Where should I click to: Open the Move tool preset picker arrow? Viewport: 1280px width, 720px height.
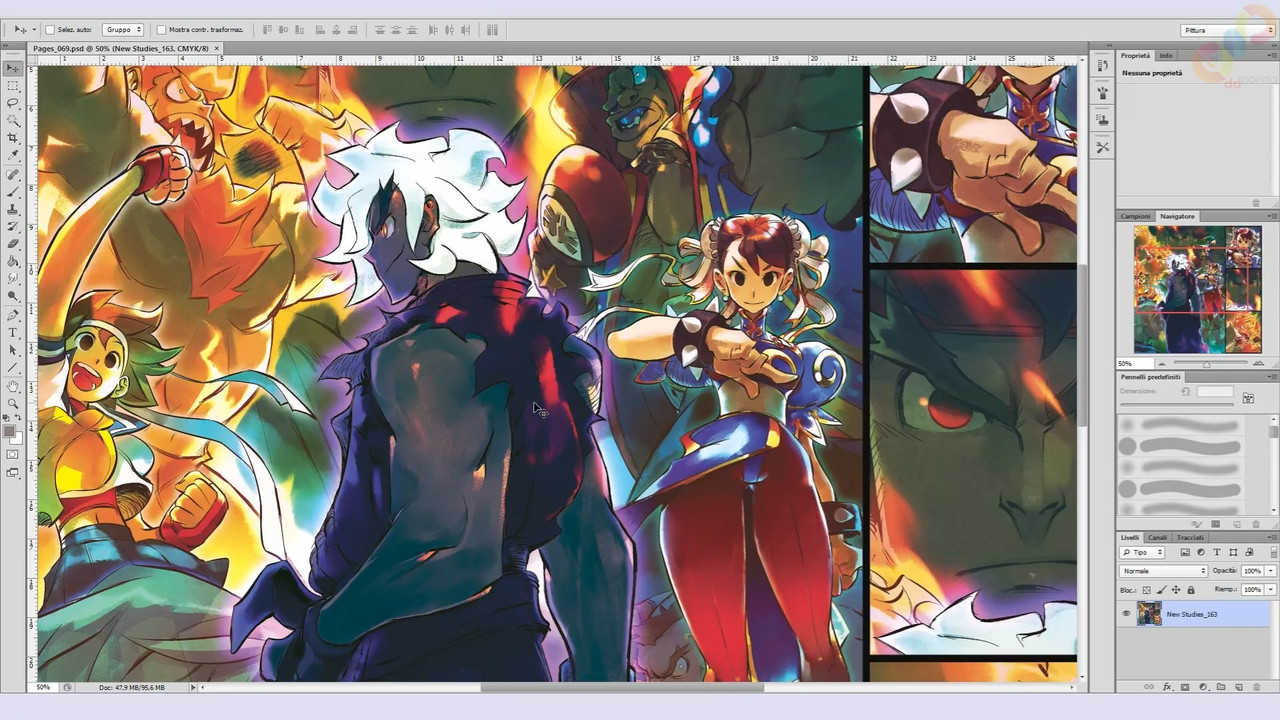click(x=33, y=30)
